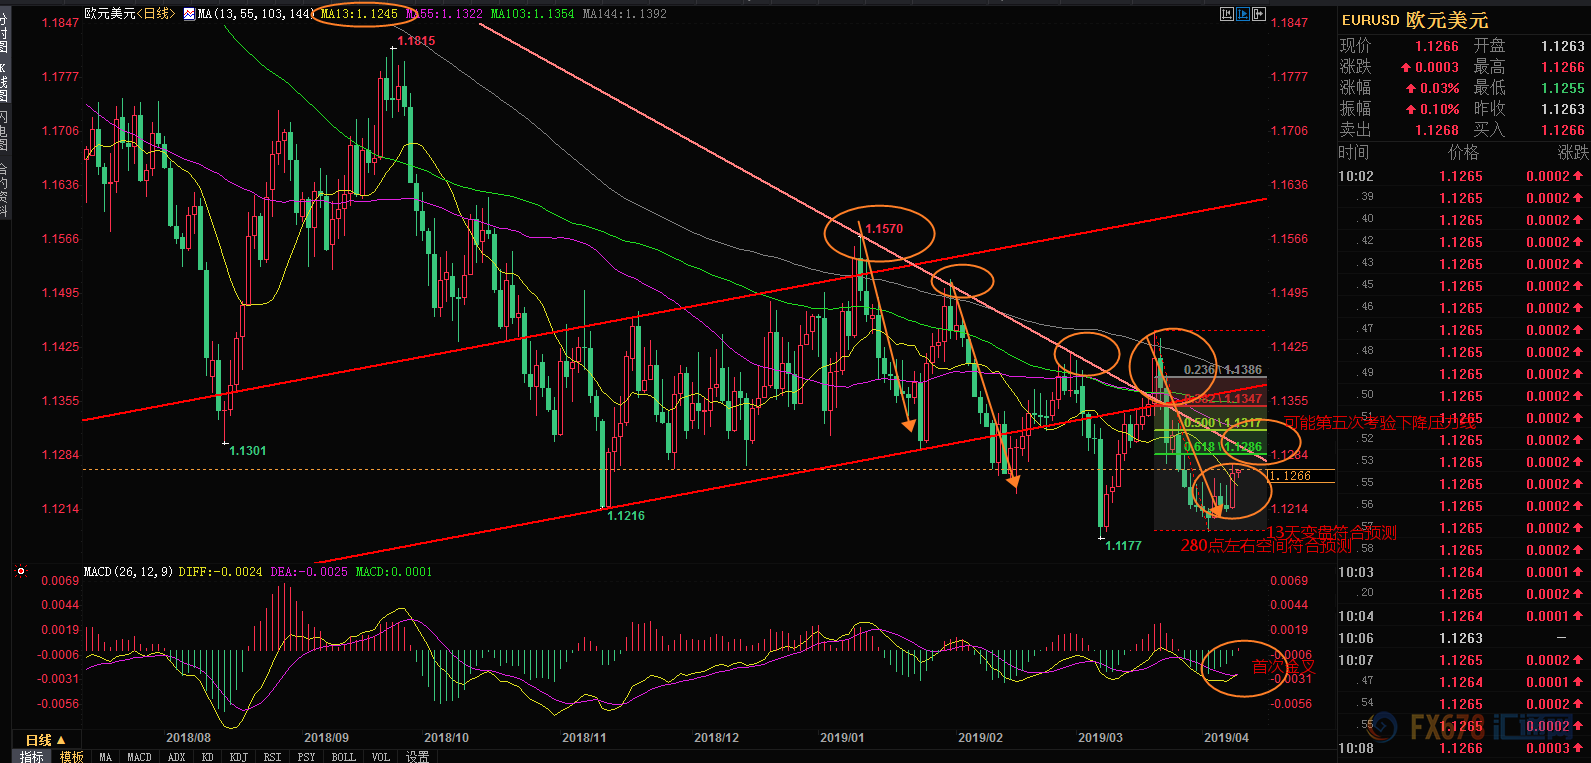Click the 2018/12 date on the time axis
The image size is (1591, 763).
(x=716, y=738)
